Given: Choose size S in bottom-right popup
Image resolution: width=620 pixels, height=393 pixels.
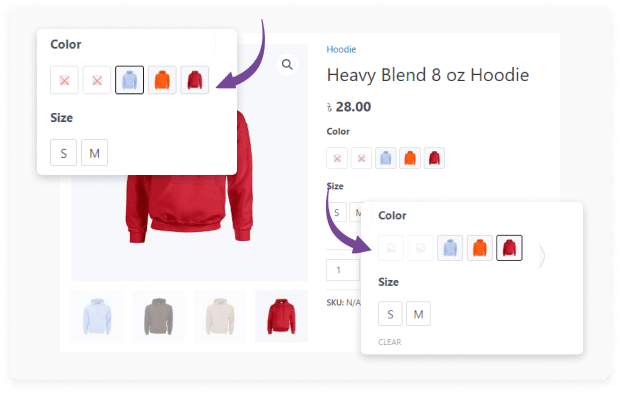Looking at the screenshot, I should (390, 314).
